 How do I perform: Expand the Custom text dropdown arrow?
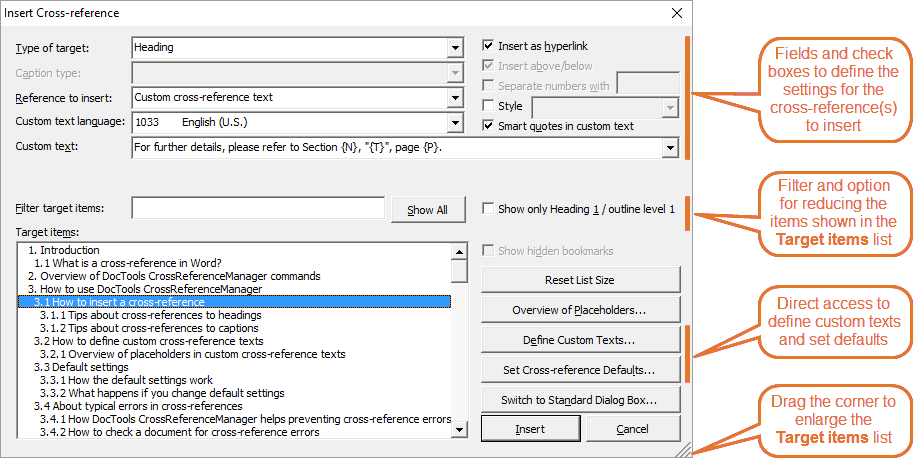[670, 148]
